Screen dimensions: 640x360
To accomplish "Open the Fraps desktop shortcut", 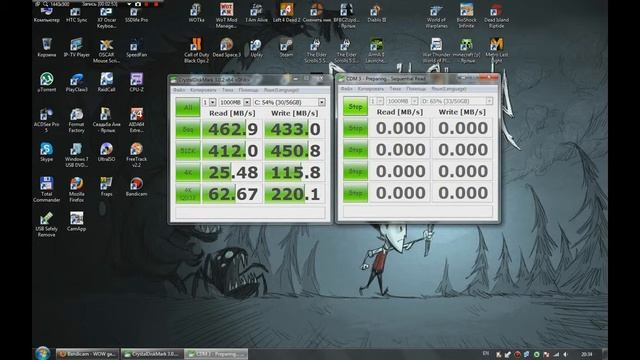I will pyautogui.click(x=106, y=187).
